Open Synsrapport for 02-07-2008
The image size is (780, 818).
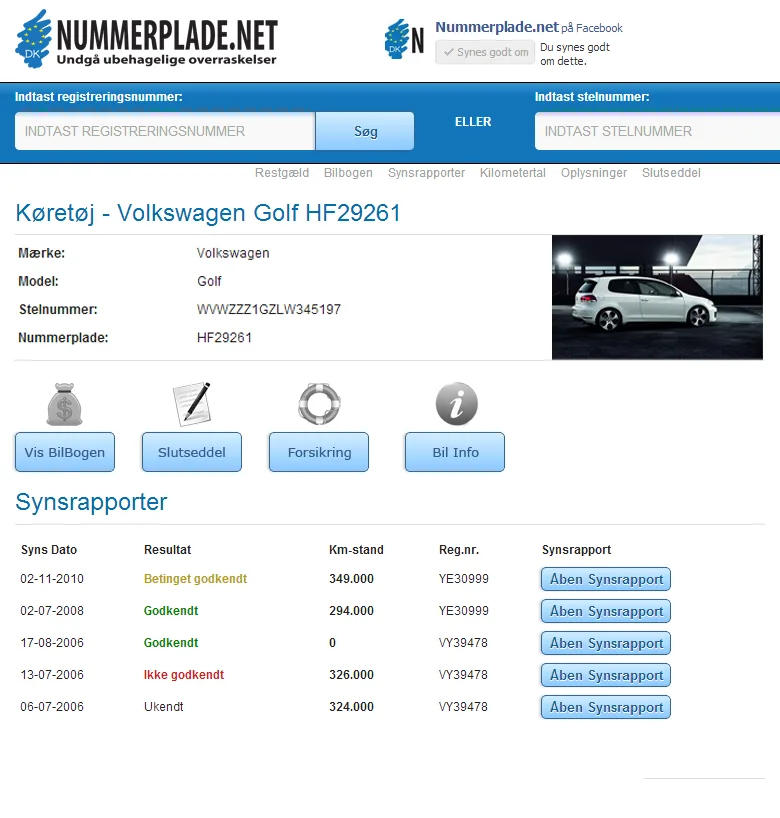point(606,611)
